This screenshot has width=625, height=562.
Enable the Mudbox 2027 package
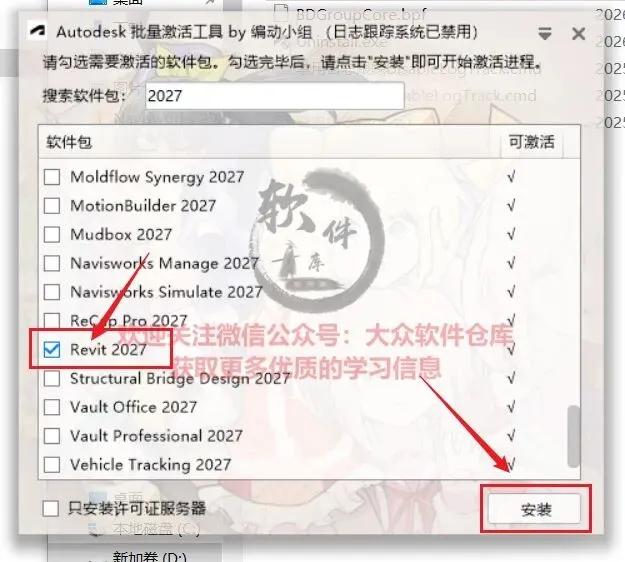coord(52,234)
